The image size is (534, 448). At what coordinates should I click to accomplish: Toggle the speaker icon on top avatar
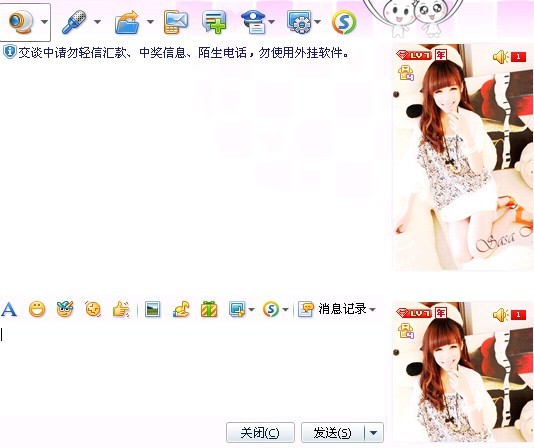(x=501, y=57)
